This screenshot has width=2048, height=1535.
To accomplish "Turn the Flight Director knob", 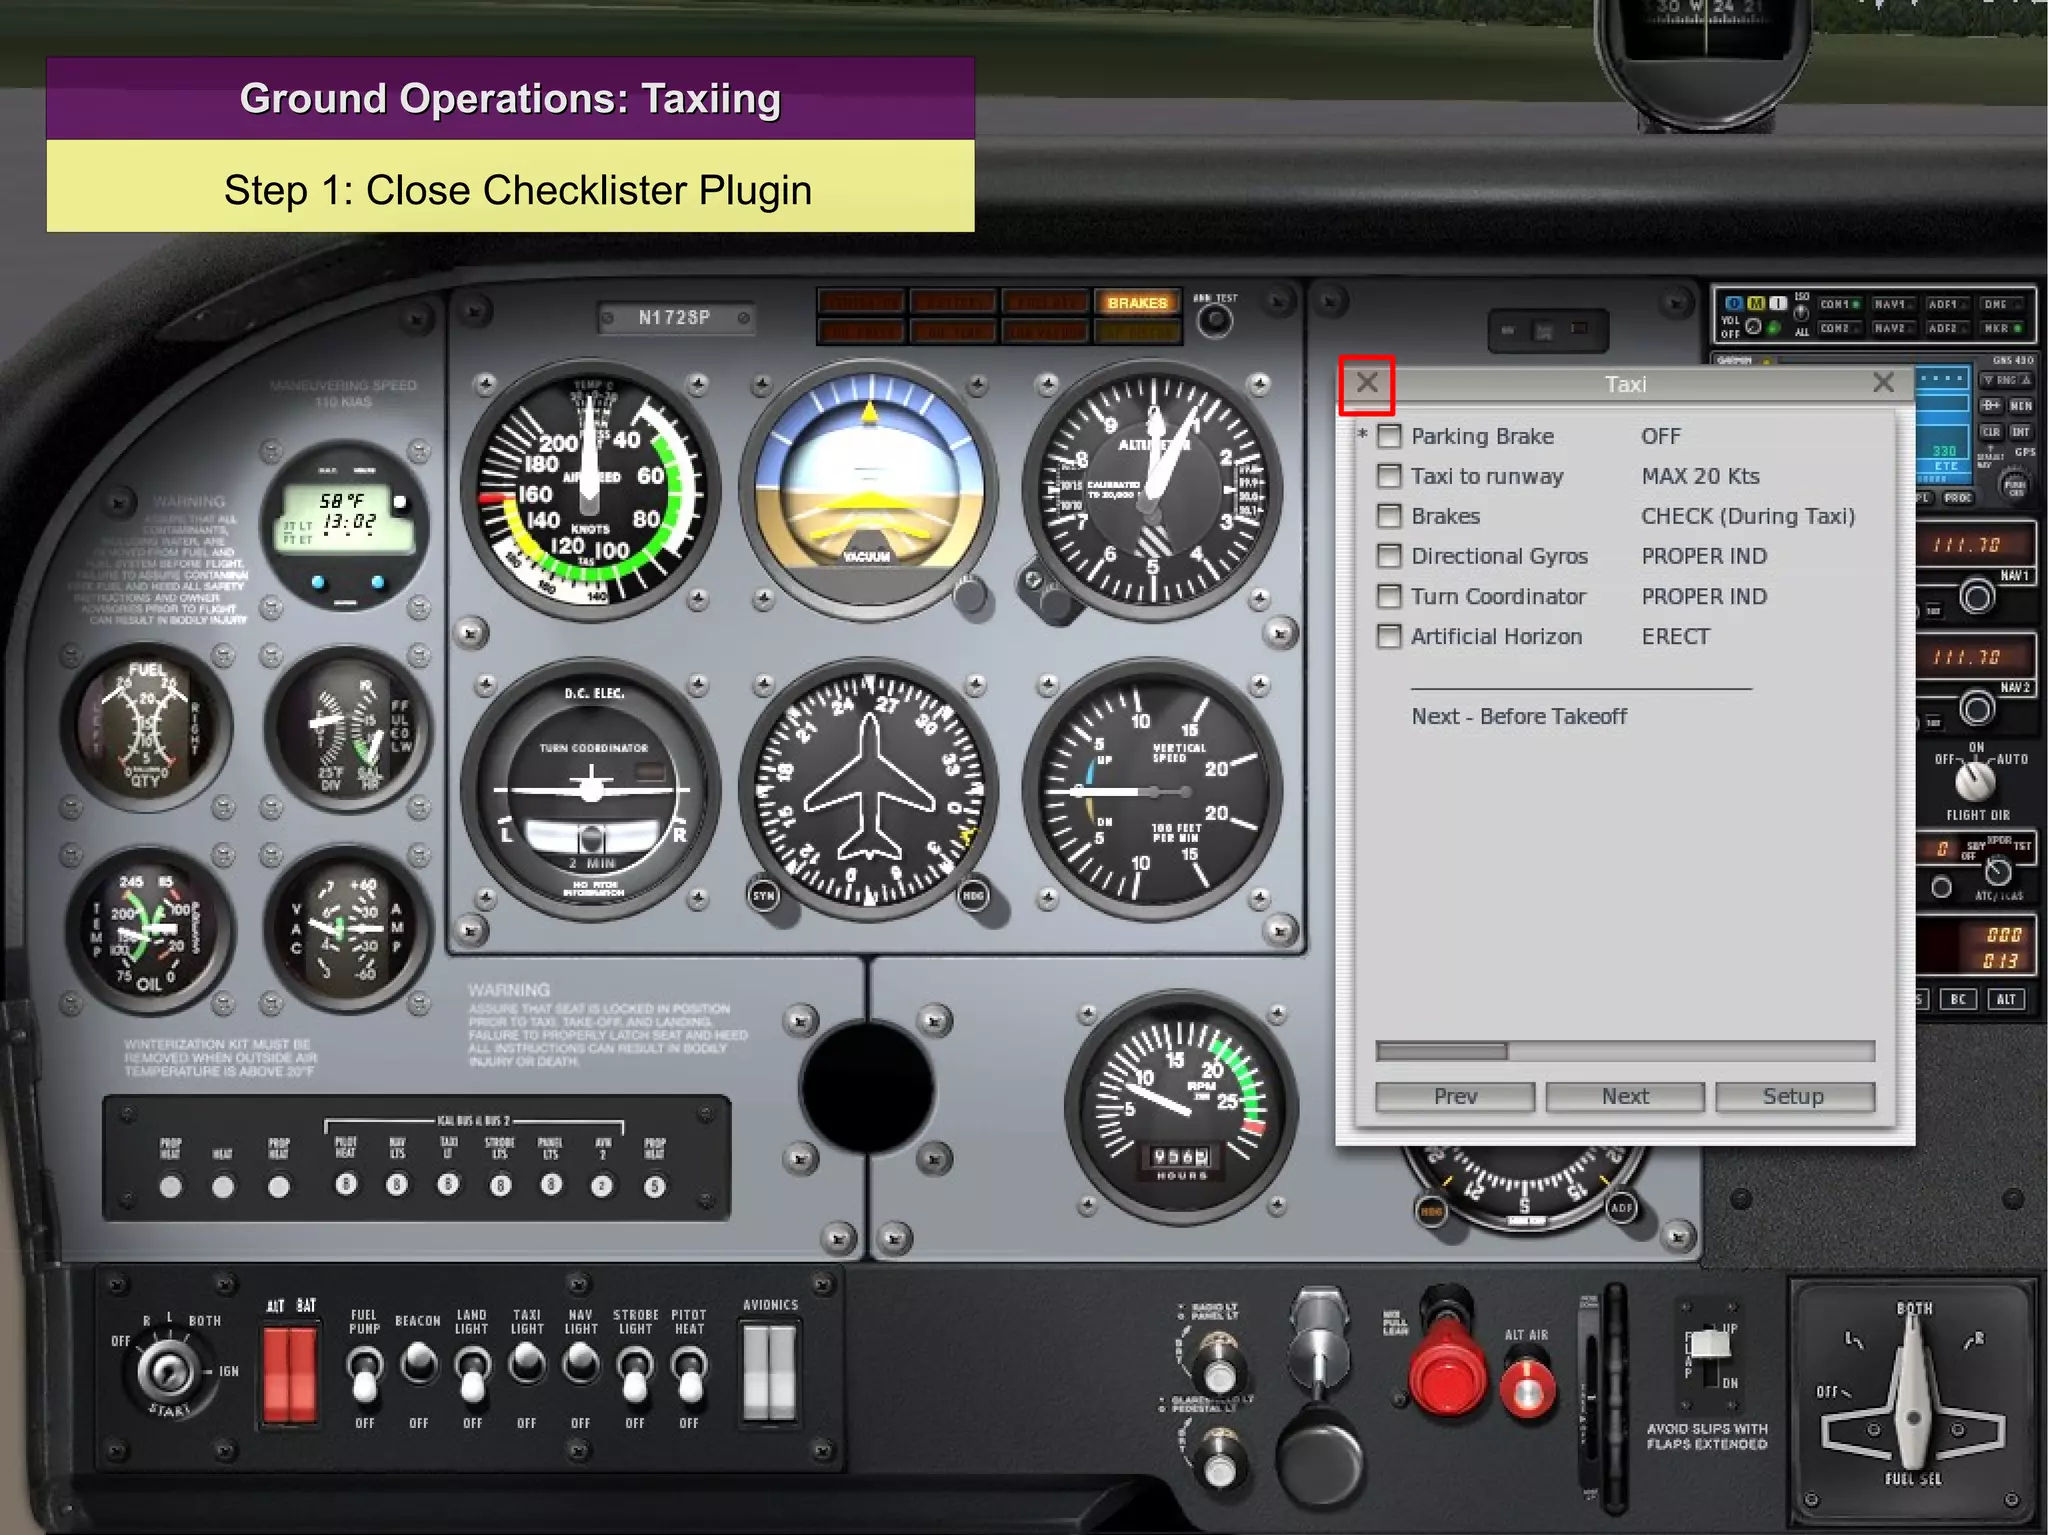I will [1974, 781].
